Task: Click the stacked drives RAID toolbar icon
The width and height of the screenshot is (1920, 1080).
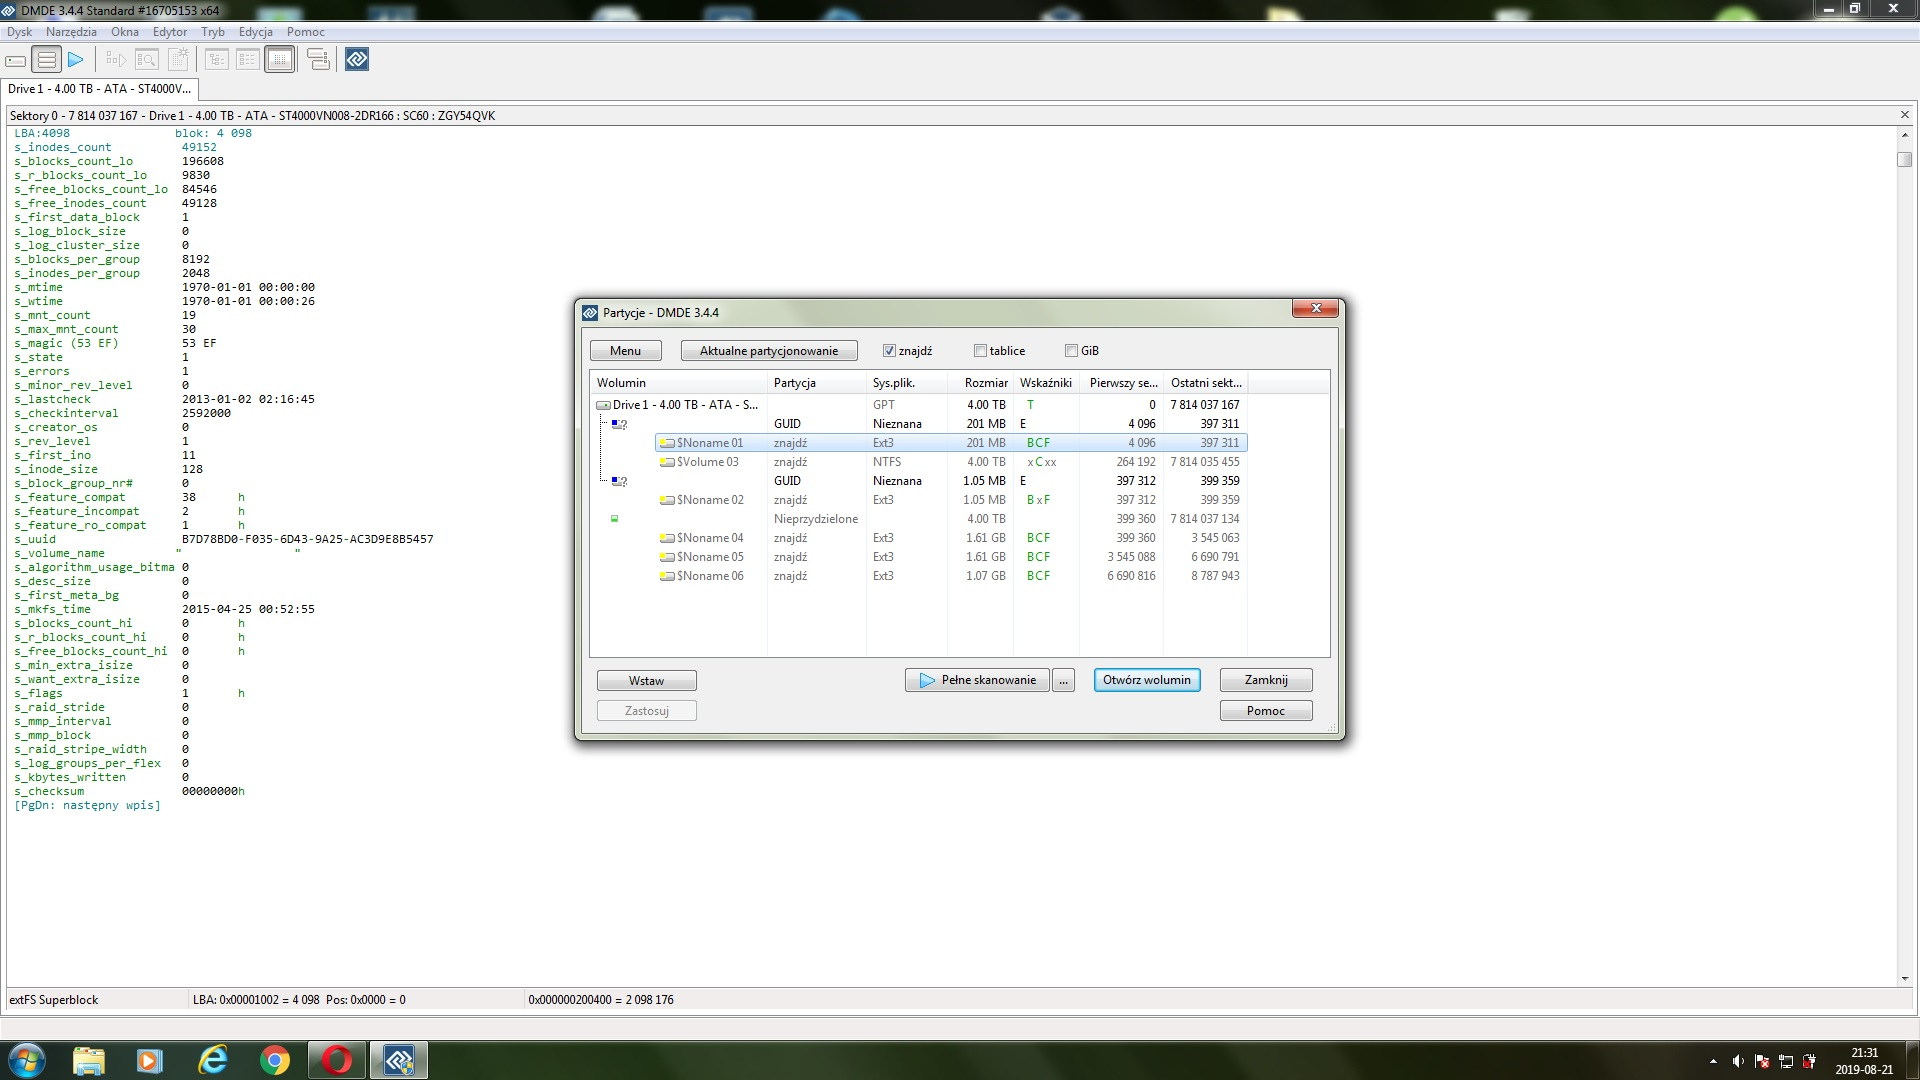Action: coord(318,60)
